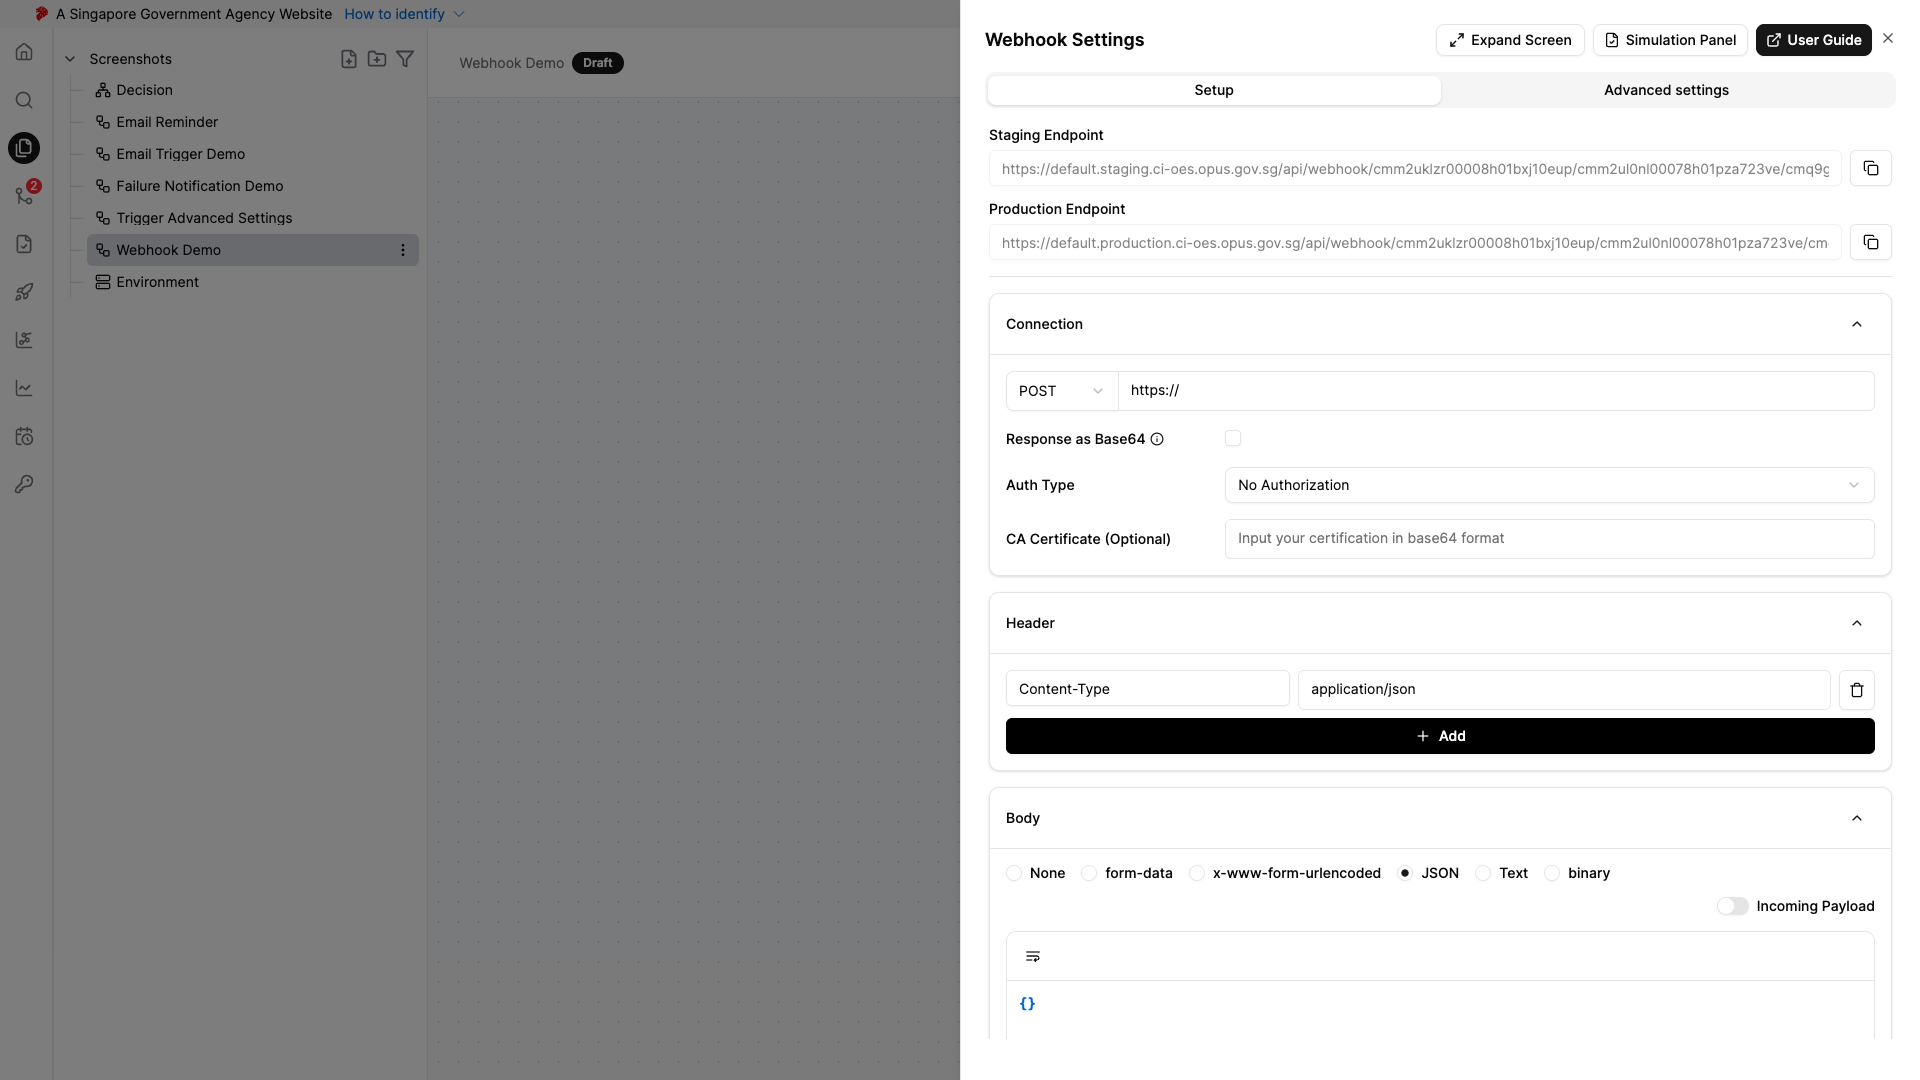
Task: Click Expand Screen button
Action: click(x=1510, y=40)
